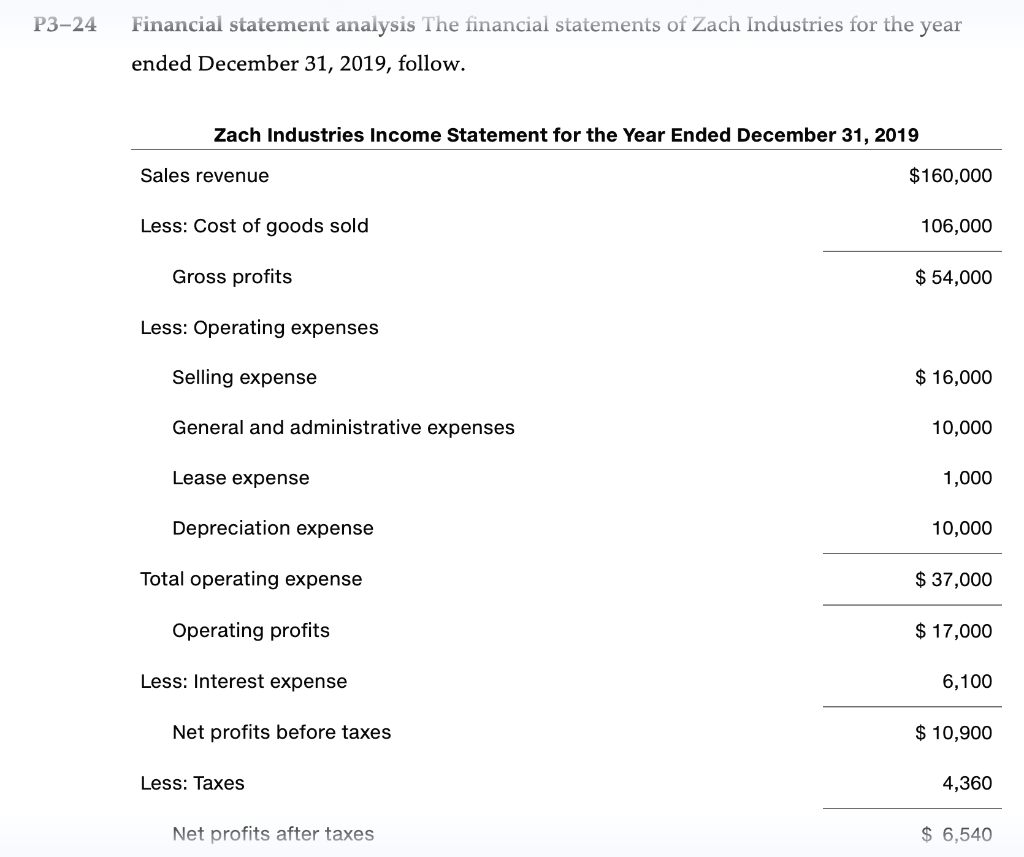The image size is (1024, 857).
Task: Click the Sales revenue row label
Action: click(x=205, y=176)
